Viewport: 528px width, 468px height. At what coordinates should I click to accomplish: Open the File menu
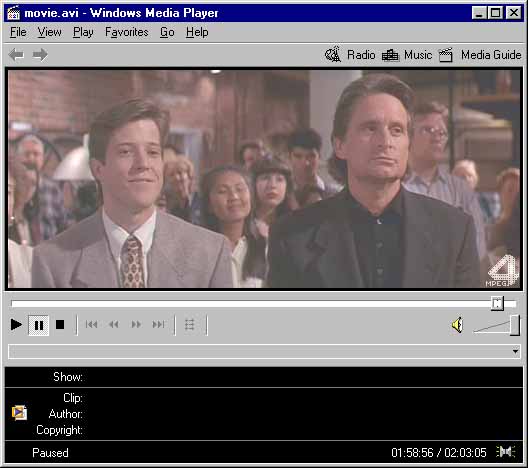click(18, 32)
